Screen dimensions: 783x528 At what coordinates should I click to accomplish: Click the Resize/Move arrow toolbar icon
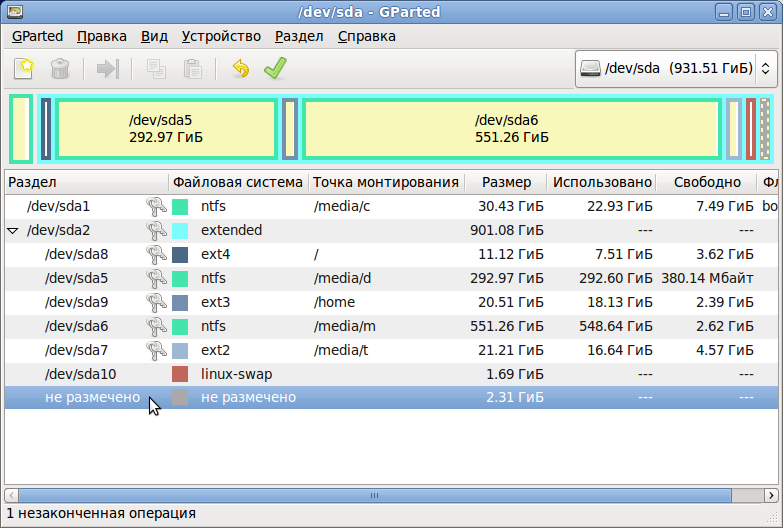[107, 68]
